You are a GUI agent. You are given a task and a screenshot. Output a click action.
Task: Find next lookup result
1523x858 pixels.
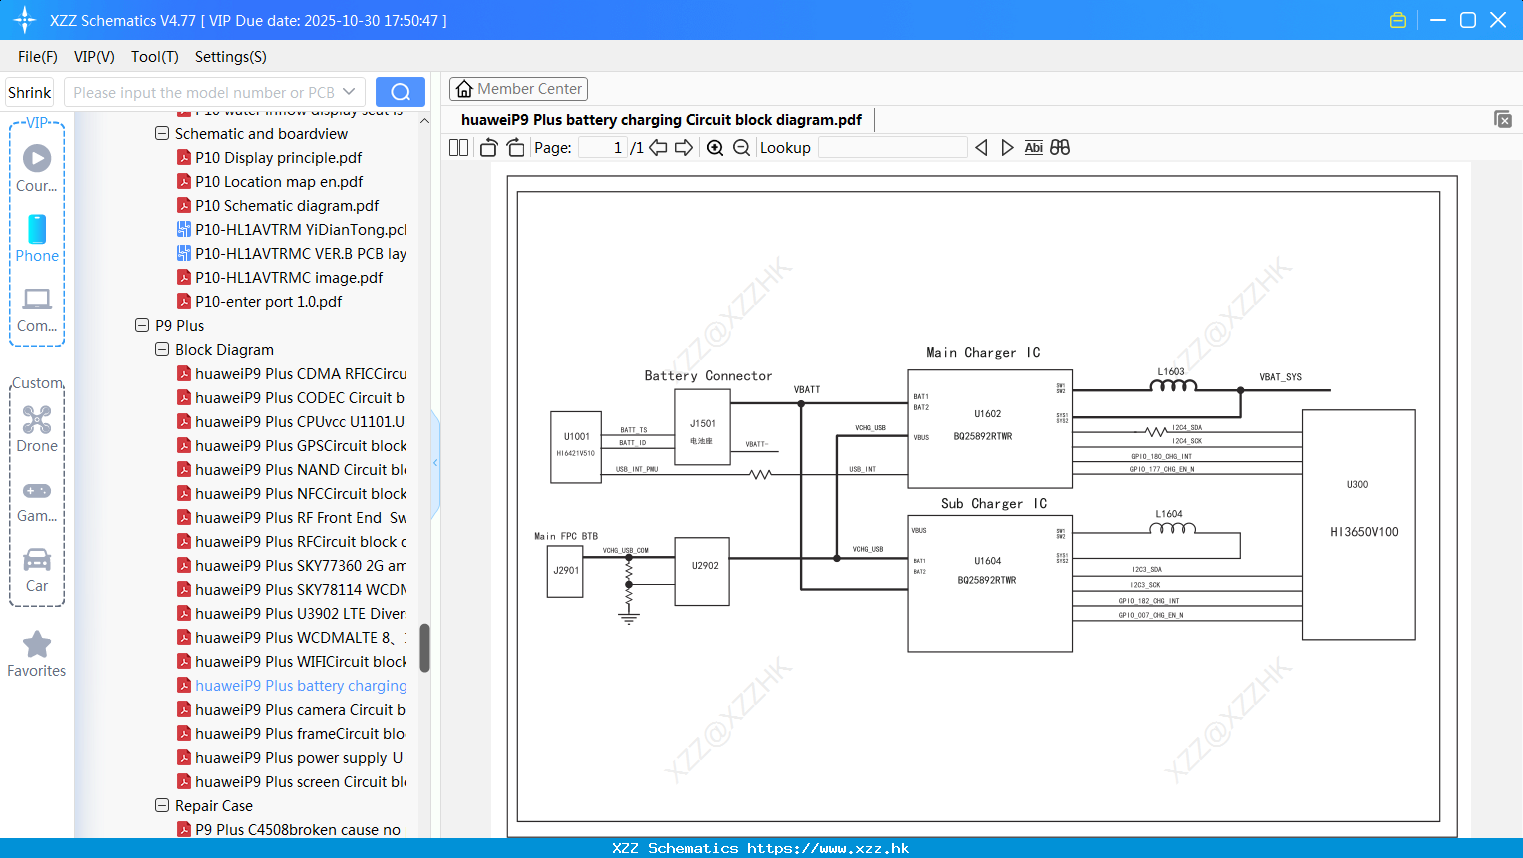tap(1007, 148)
